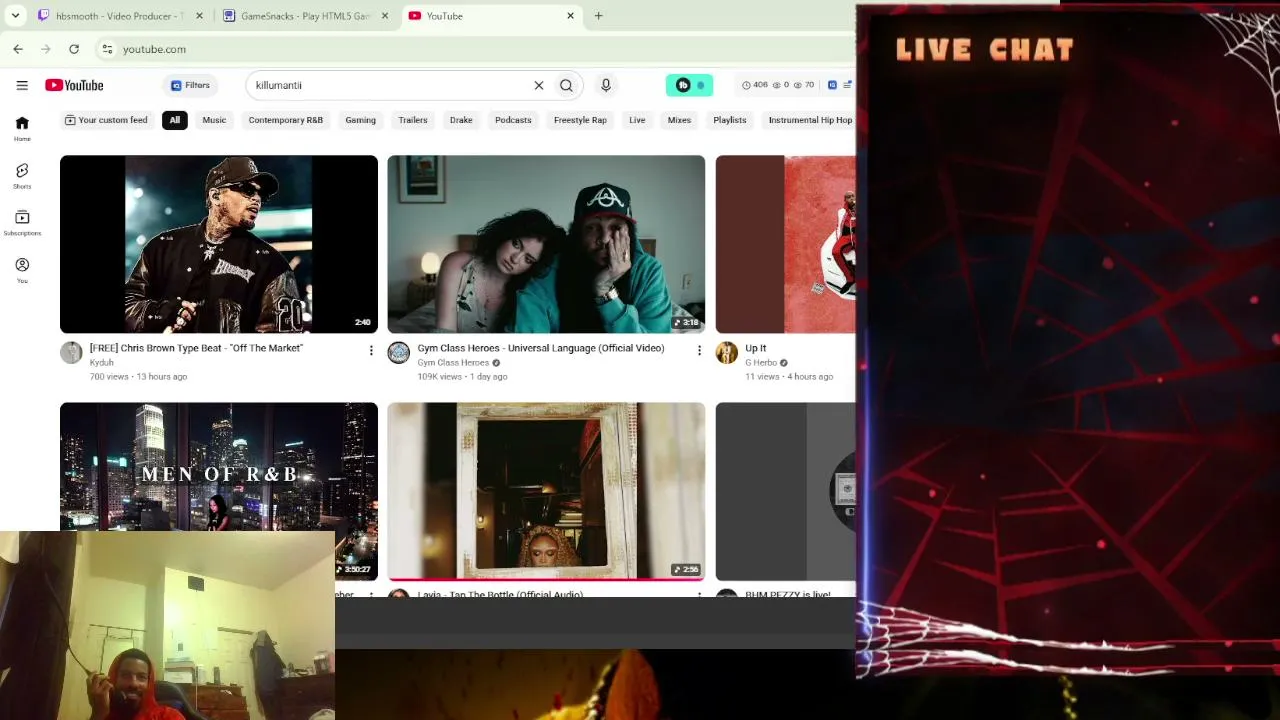Filter feed by Podcasts chip
This screenshot has height=720, width=1280.
[513, 120]
